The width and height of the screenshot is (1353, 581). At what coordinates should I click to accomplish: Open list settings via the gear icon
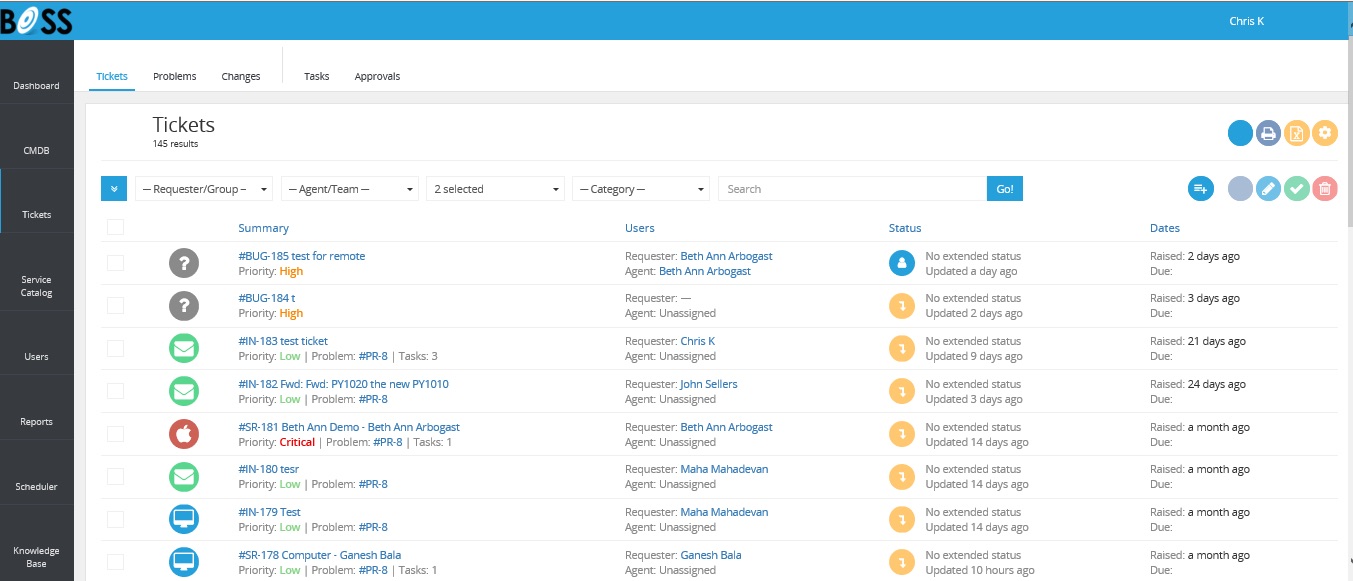pos(1325,133)
